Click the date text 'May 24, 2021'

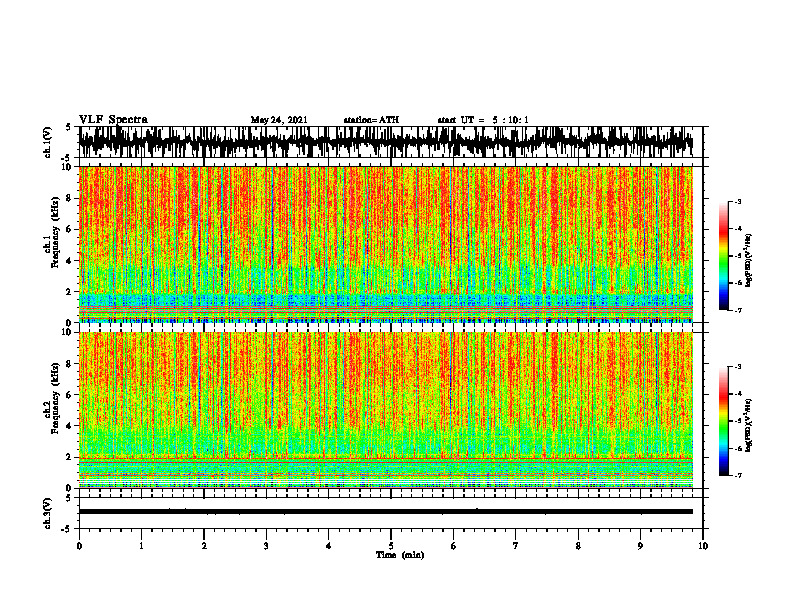(279, 120)
